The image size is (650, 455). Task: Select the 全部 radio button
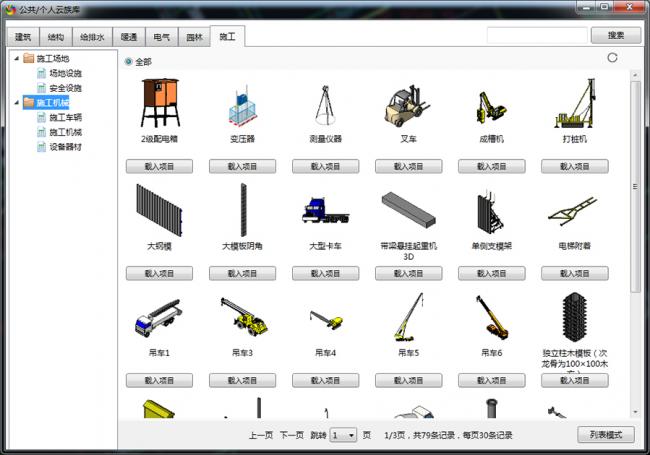[129, 62]
